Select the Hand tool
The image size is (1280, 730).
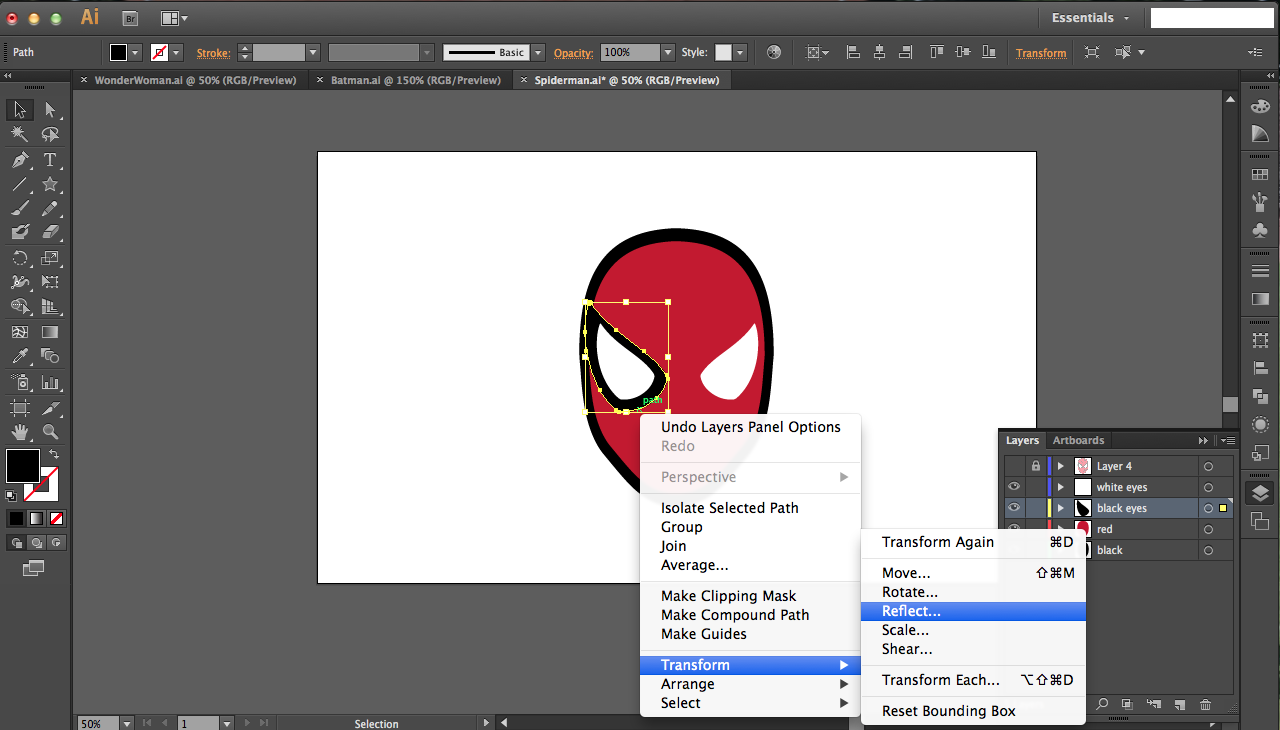[19, 432]
